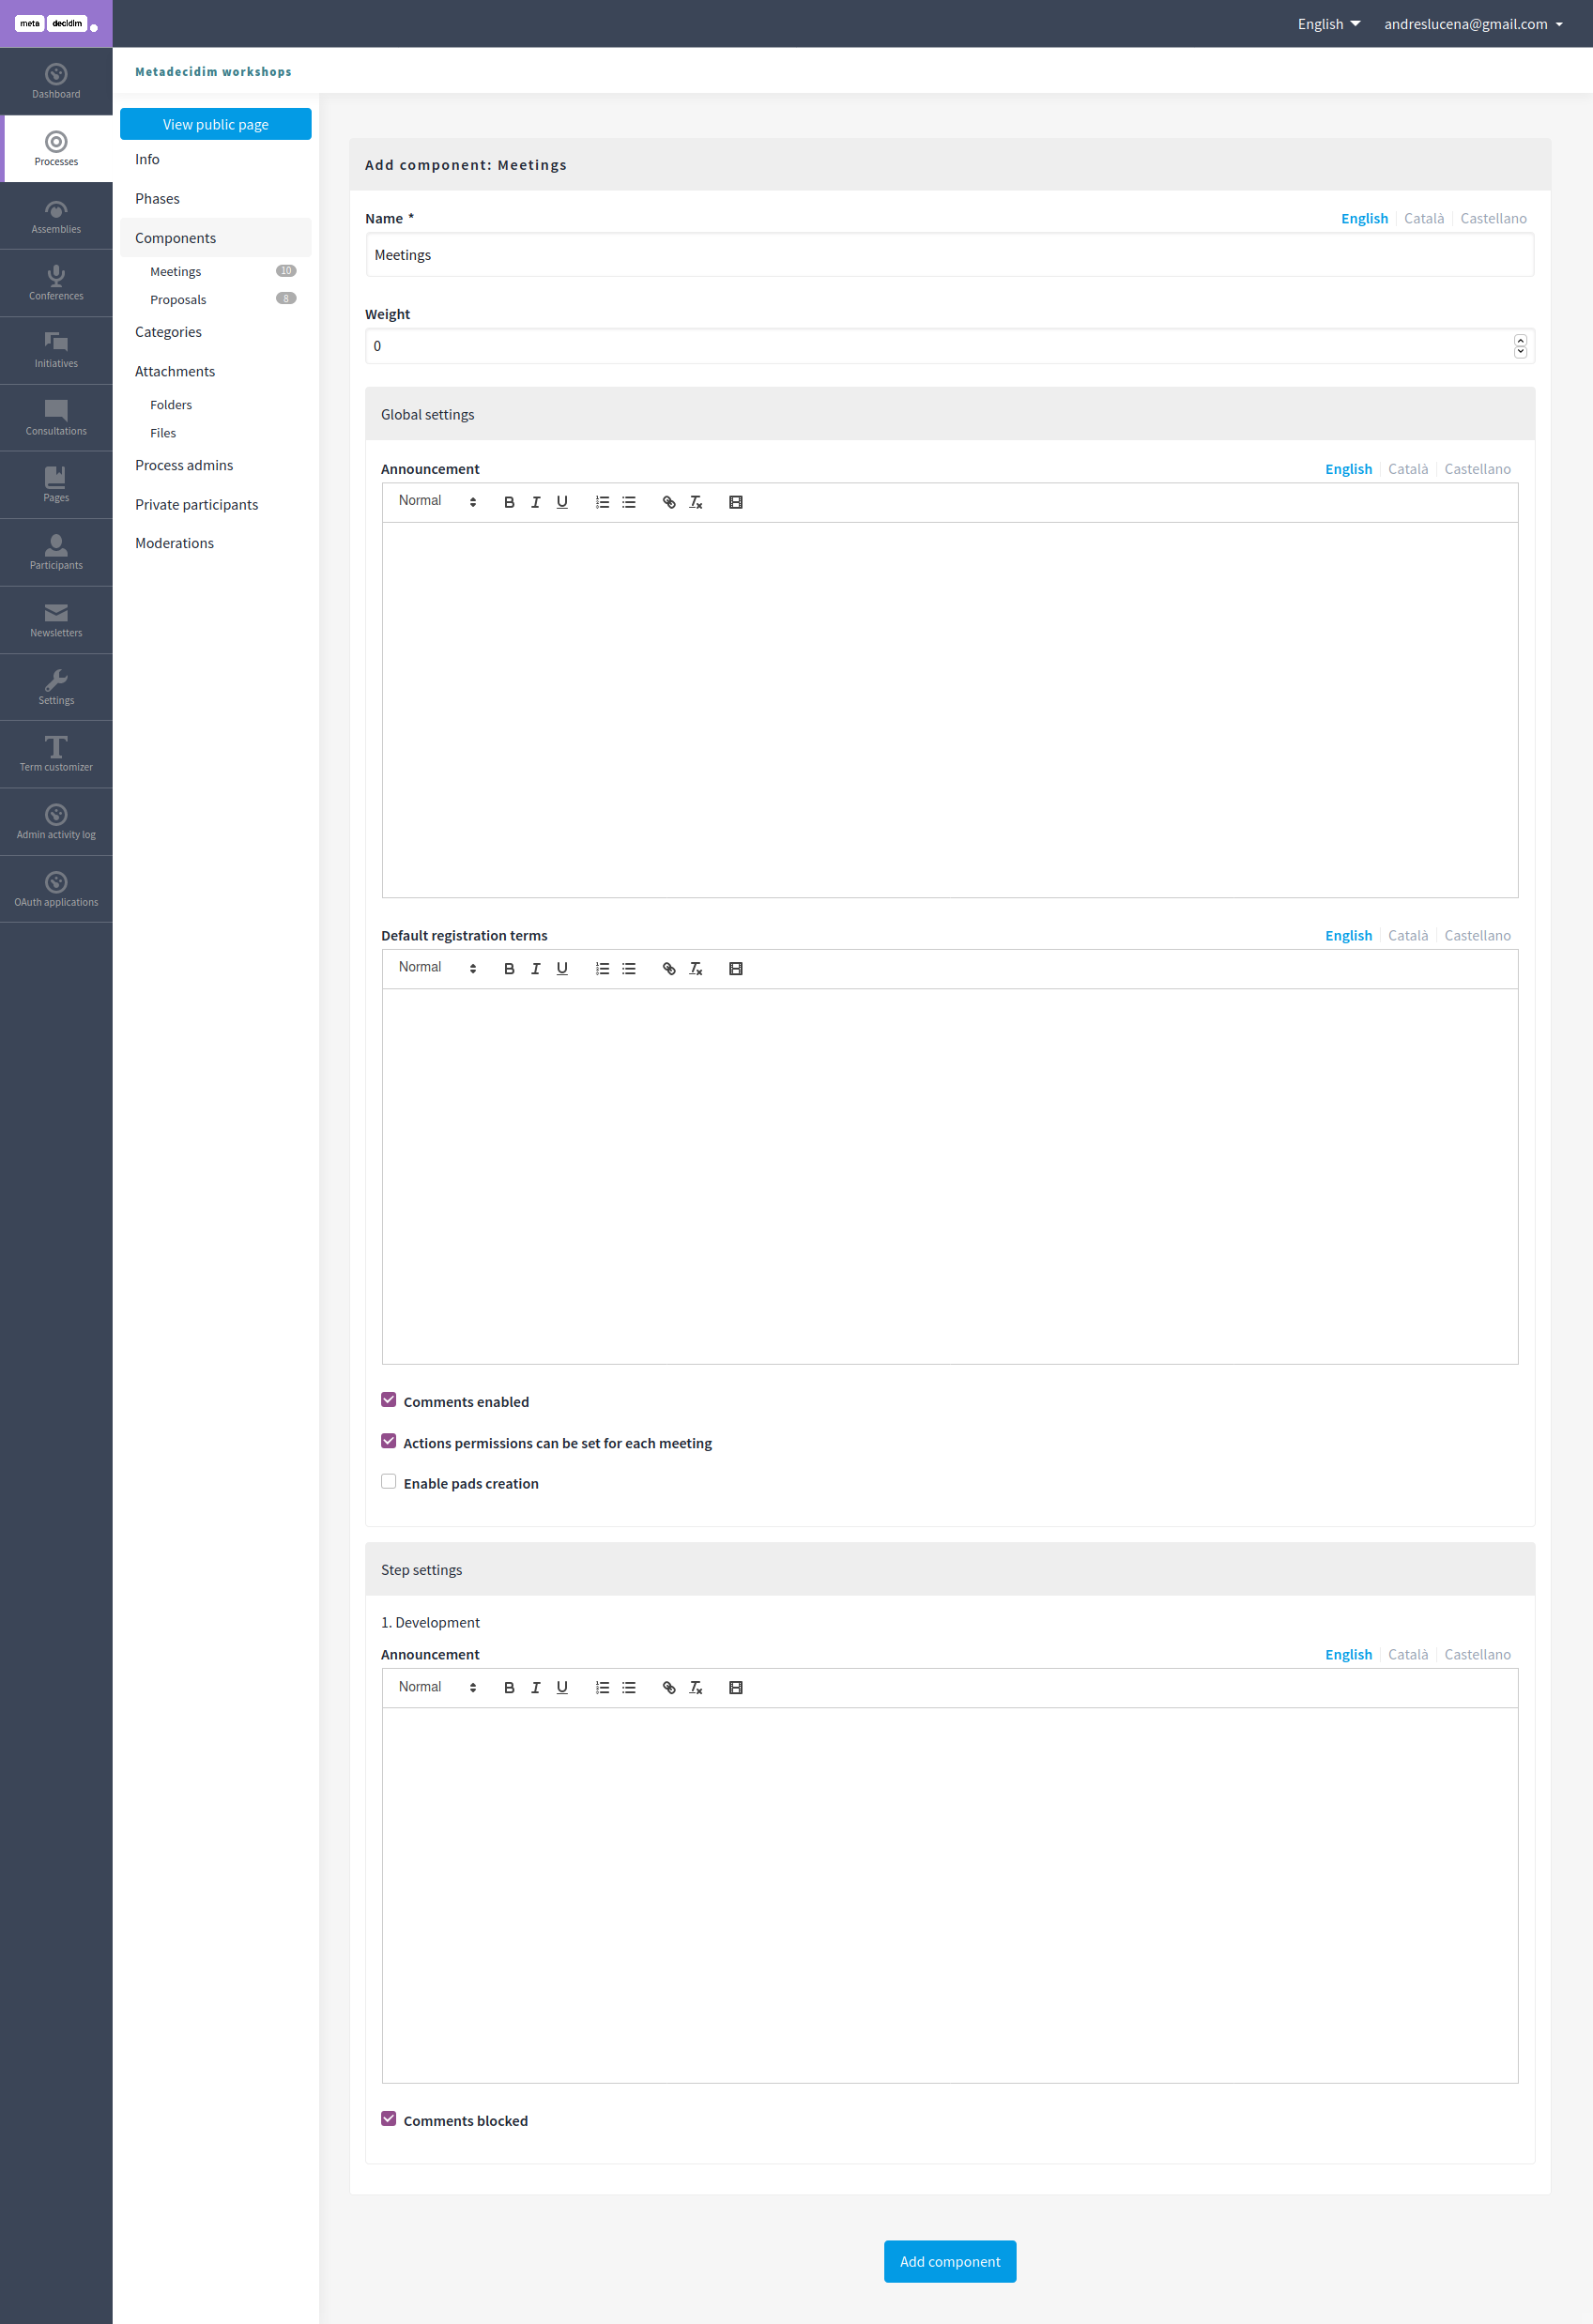Switch Default registration terms to Castellano tab
Screen dimensions: 1593x2324
coord(1477,936)
